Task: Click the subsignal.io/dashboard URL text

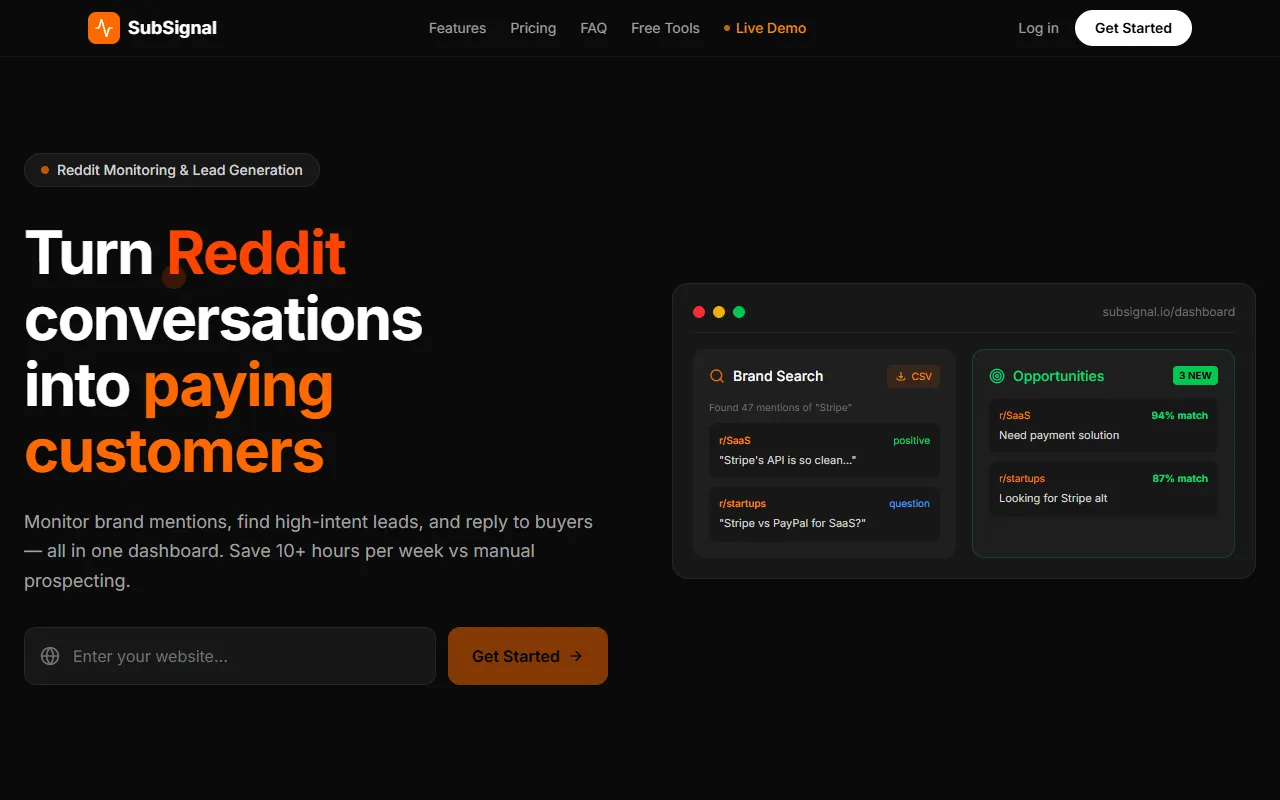Action: pos(1169,312)
